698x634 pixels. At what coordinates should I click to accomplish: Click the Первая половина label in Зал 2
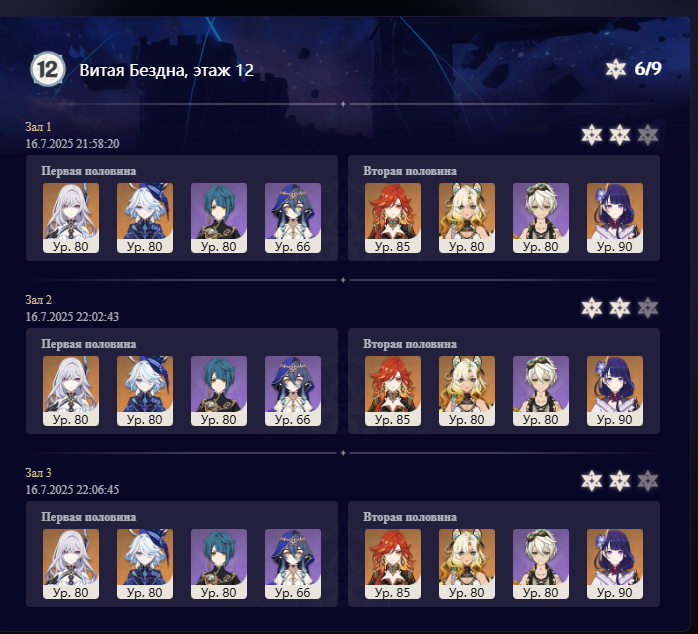pos(89,344)
